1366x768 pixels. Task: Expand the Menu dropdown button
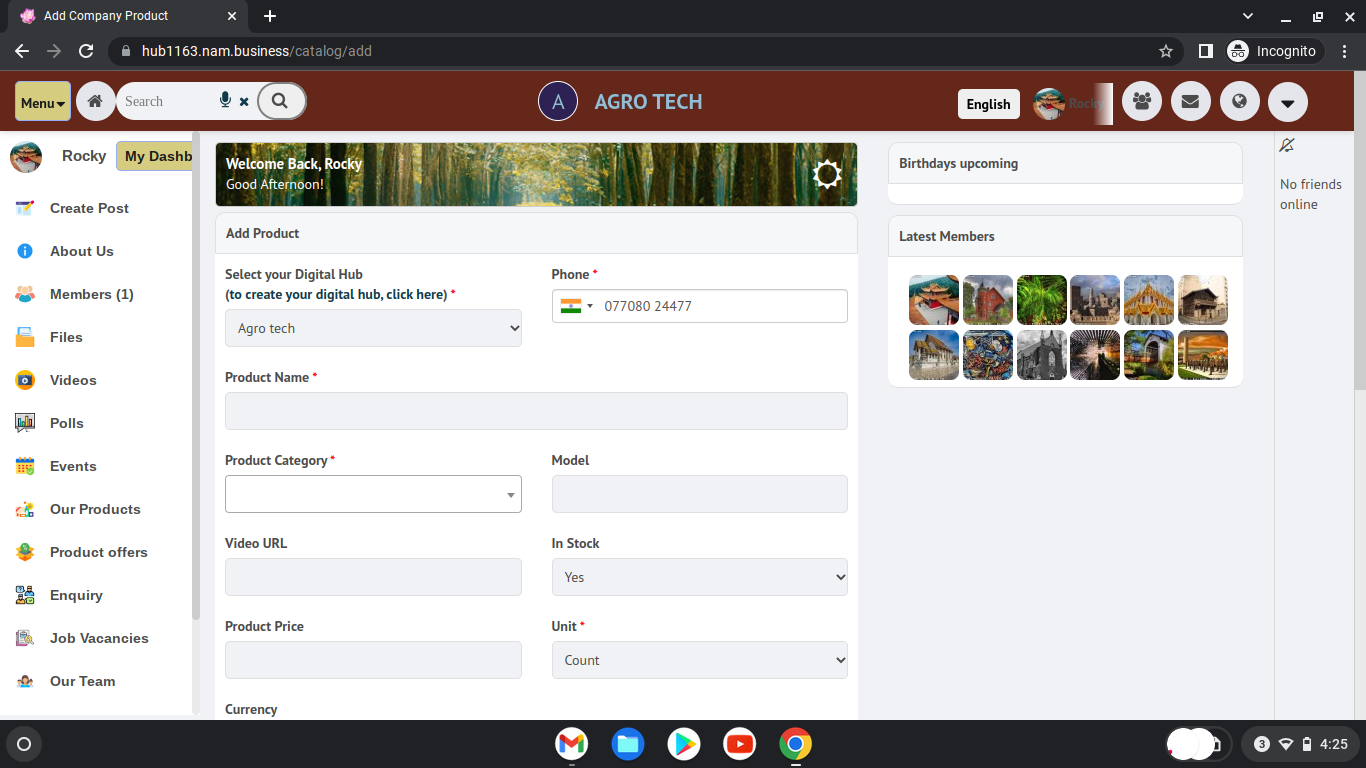(43, 102)
